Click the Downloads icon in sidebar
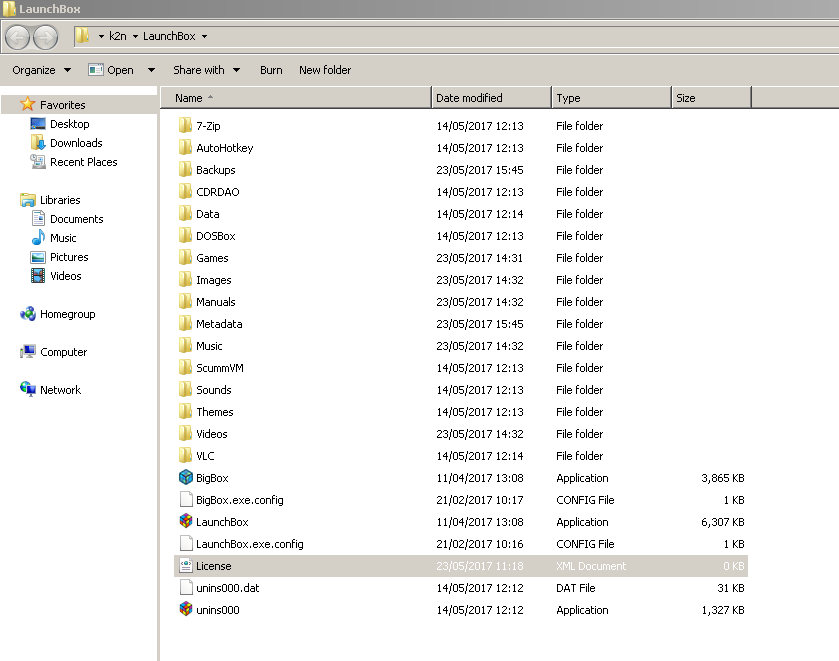Image resolution: width=839 pixels, height=661 pixels. click(x=38, y=142)
